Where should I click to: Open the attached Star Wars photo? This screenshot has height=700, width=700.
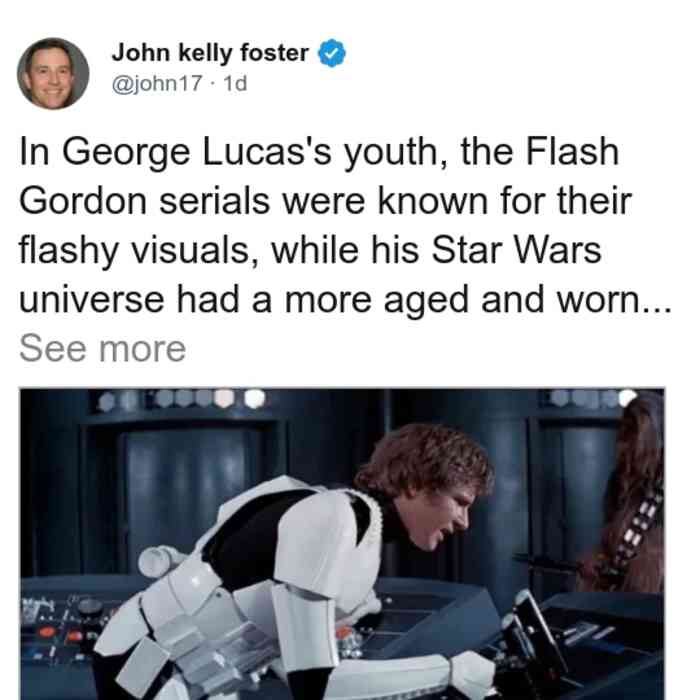342,544
